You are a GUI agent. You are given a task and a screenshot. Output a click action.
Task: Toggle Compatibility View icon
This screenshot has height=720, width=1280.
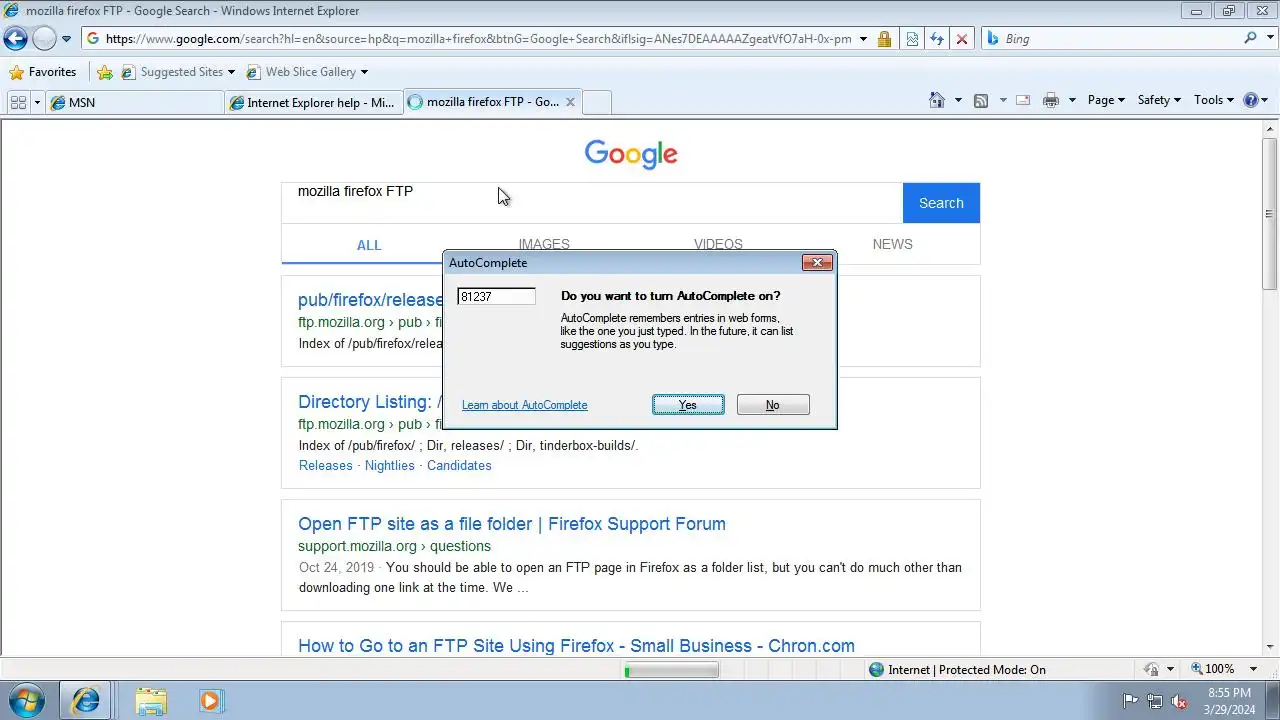912,39
